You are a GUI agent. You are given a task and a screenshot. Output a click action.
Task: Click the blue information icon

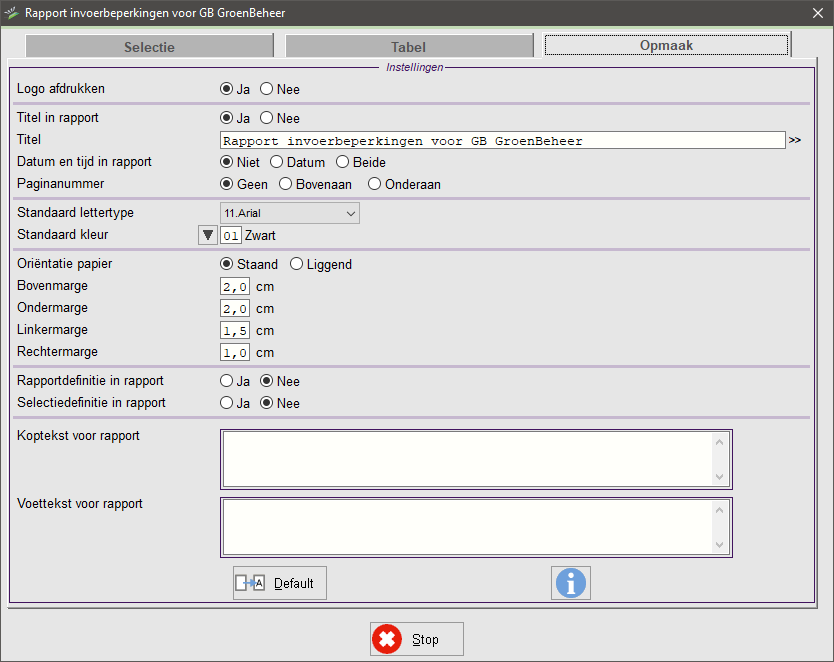tap(571, 583)
